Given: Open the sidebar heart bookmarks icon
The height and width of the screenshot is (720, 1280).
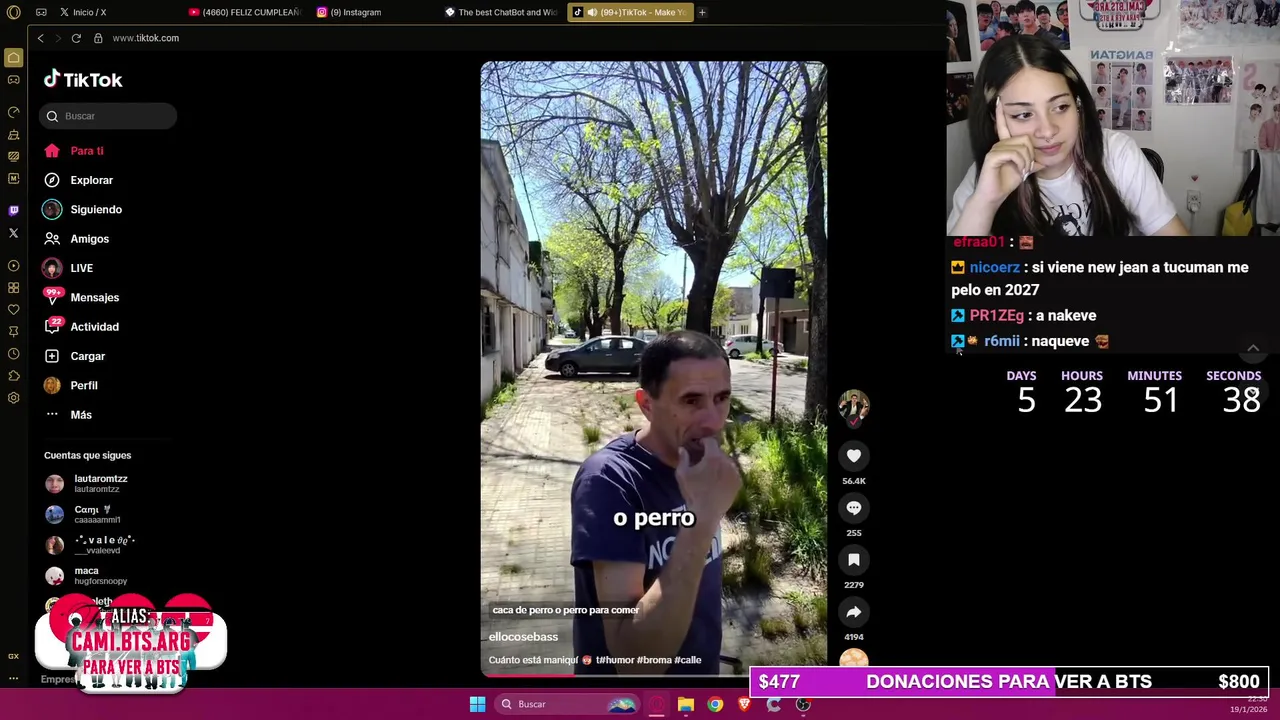Looking at the screenshot, I should coord(13,309).
